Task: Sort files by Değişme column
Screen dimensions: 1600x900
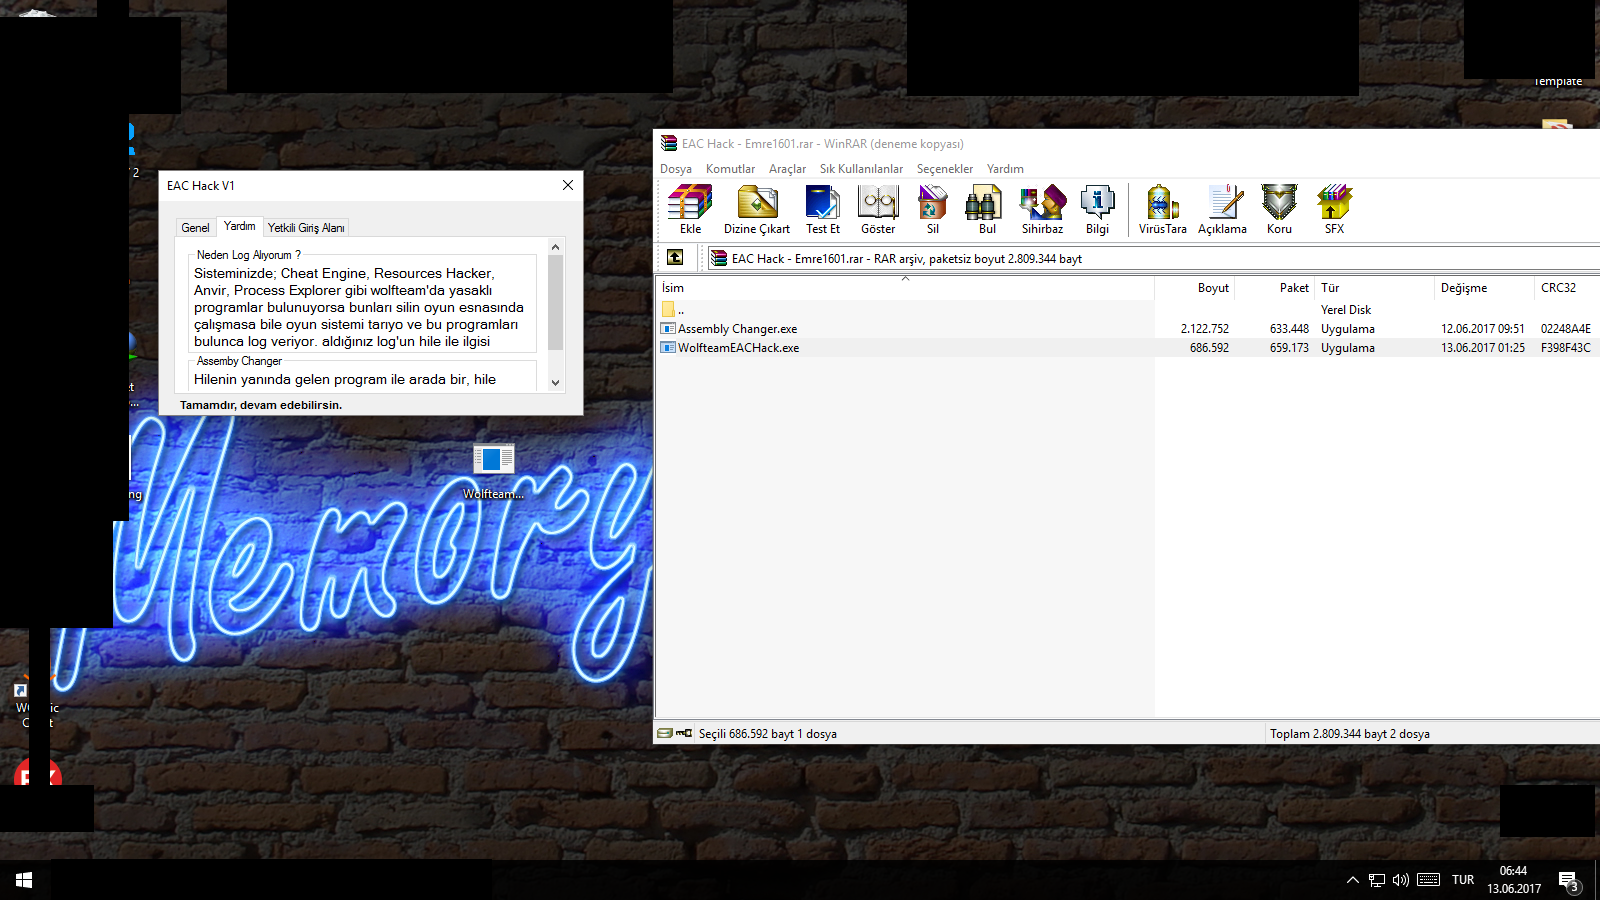Action: coord(1485,288)
